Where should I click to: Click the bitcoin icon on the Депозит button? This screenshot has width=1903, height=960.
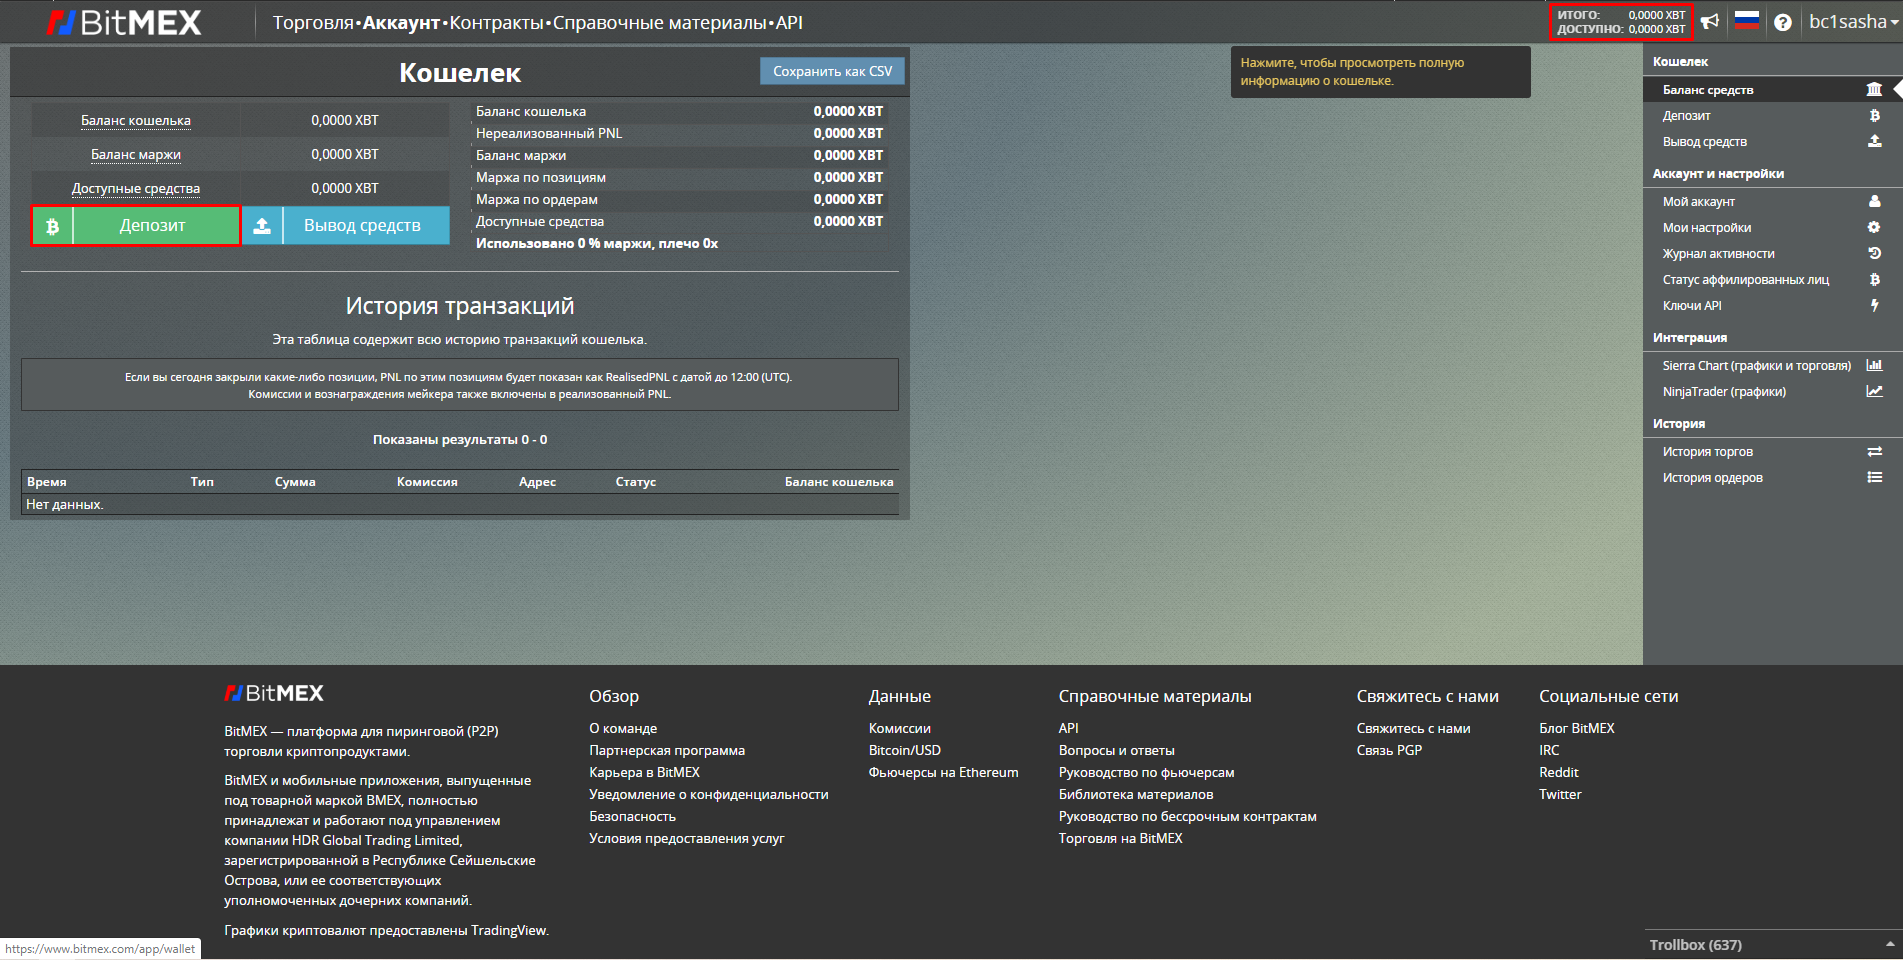point(52,226)
